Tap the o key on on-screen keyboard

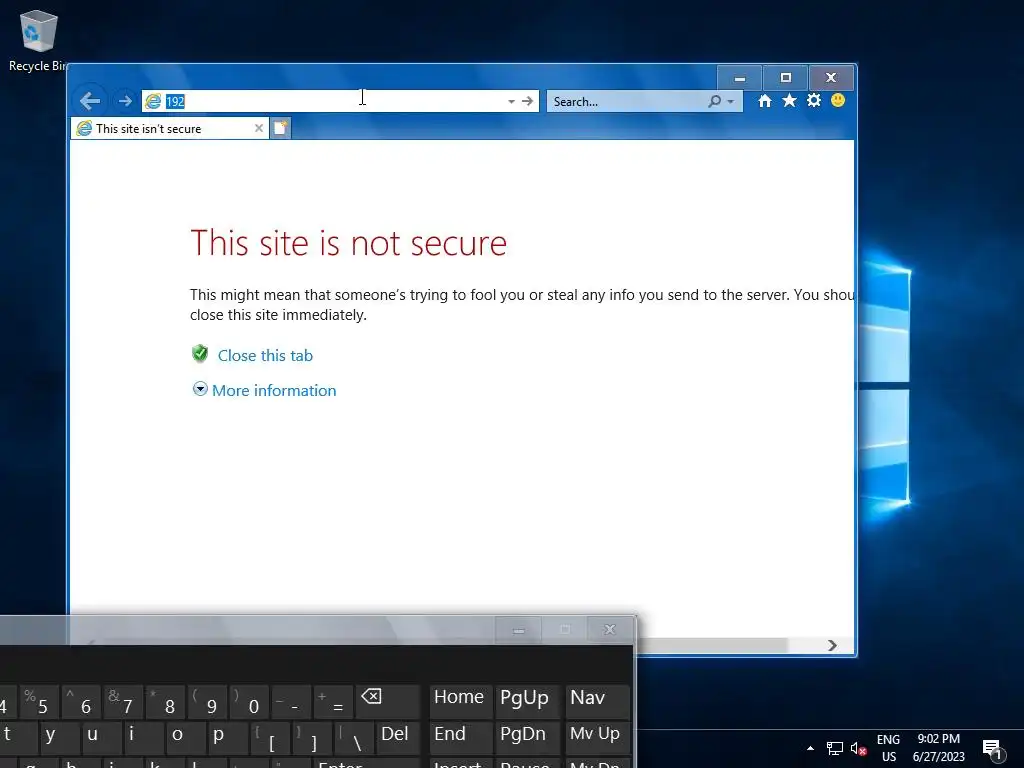tap(185, 737)
